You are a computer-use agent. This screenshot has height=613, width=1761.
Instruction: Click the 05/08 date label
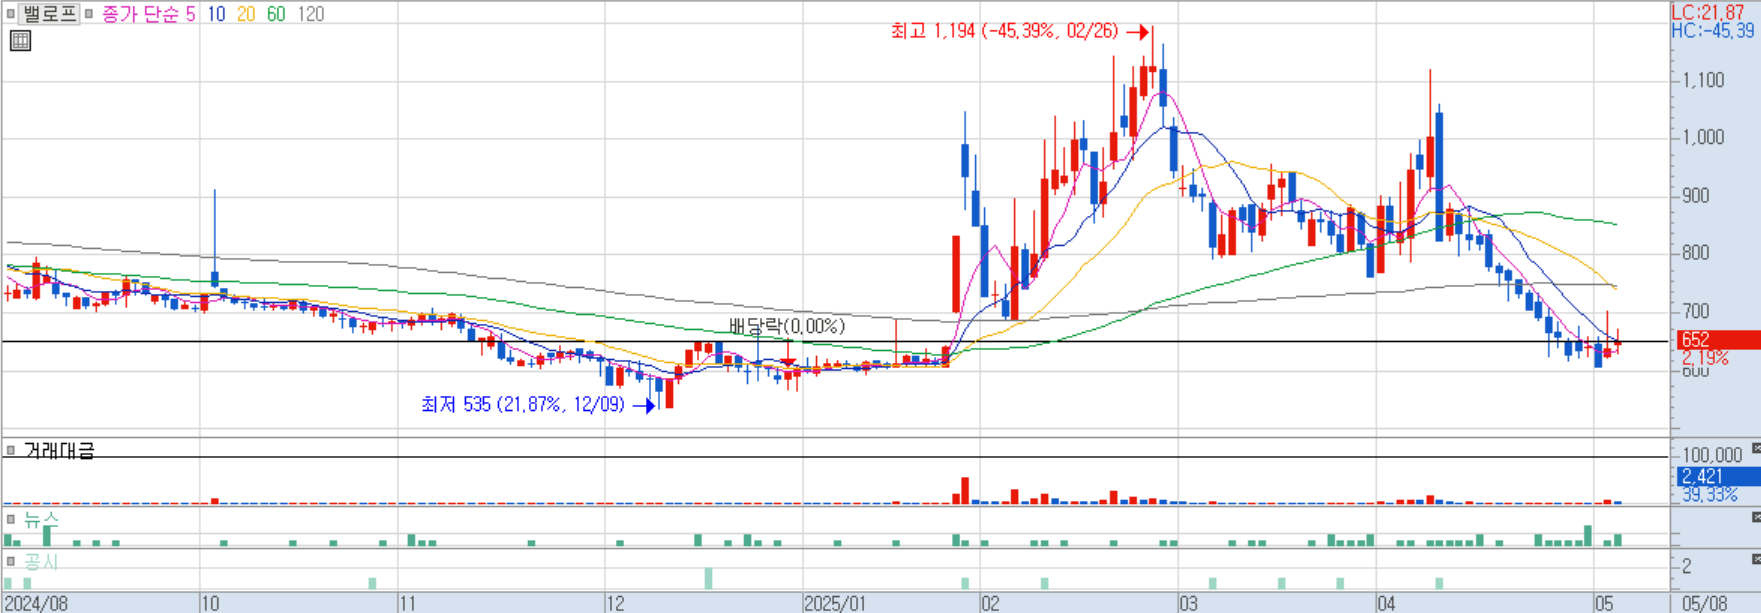(1704, 603)
